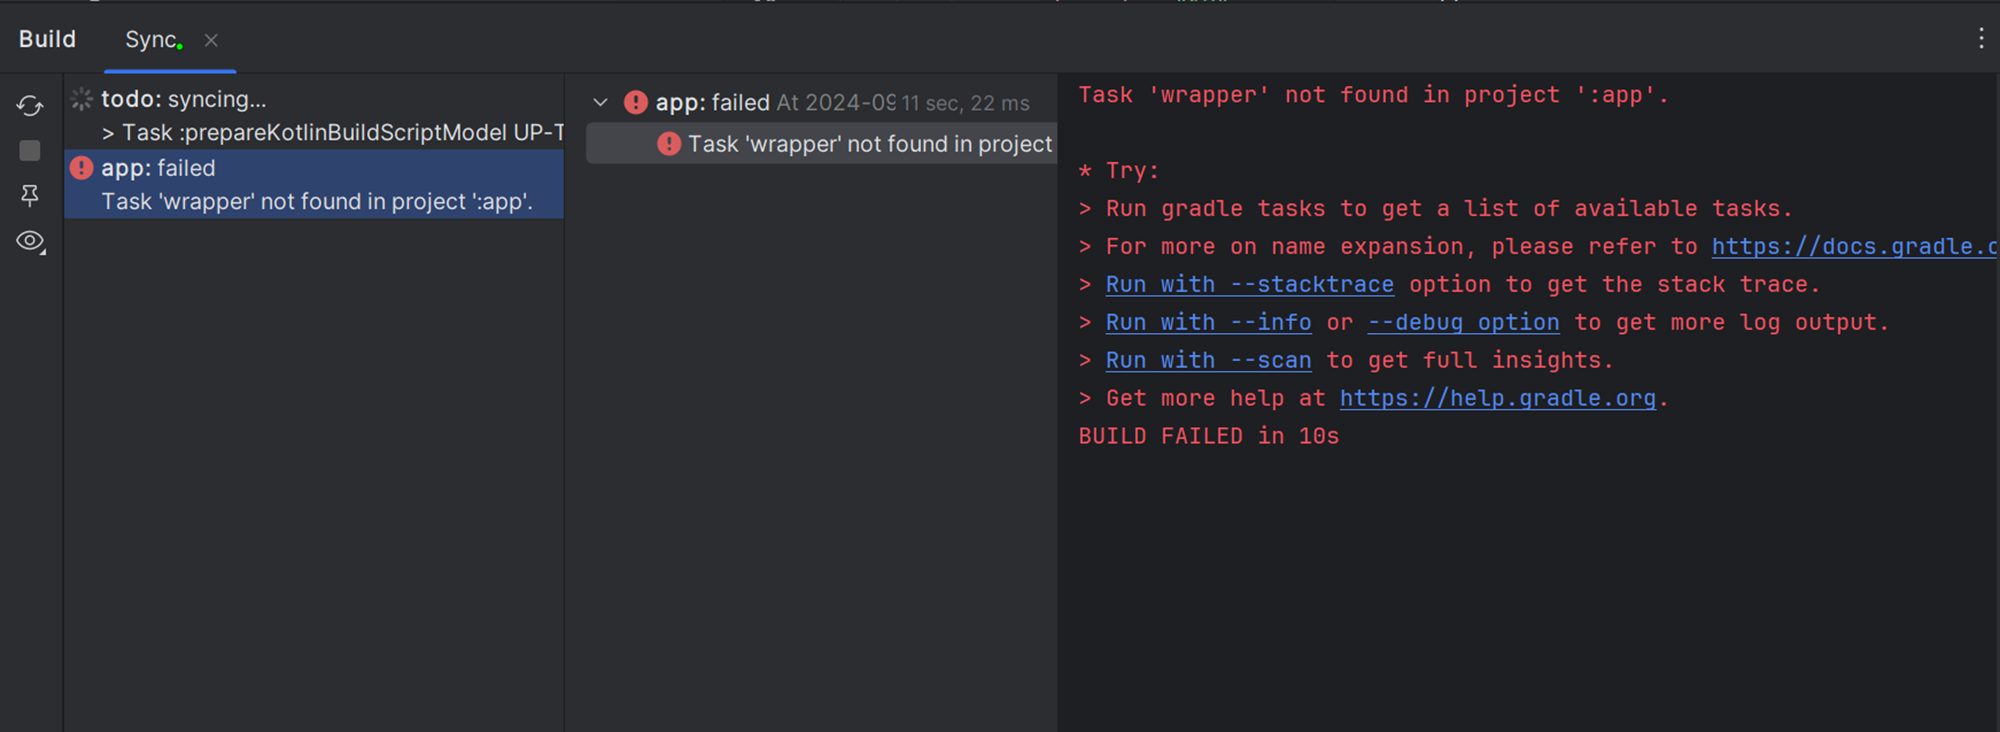Viewport: 2000px width, 732px height.
Task: Click the Run with --scan link
Action: [x=1208, y=361]
